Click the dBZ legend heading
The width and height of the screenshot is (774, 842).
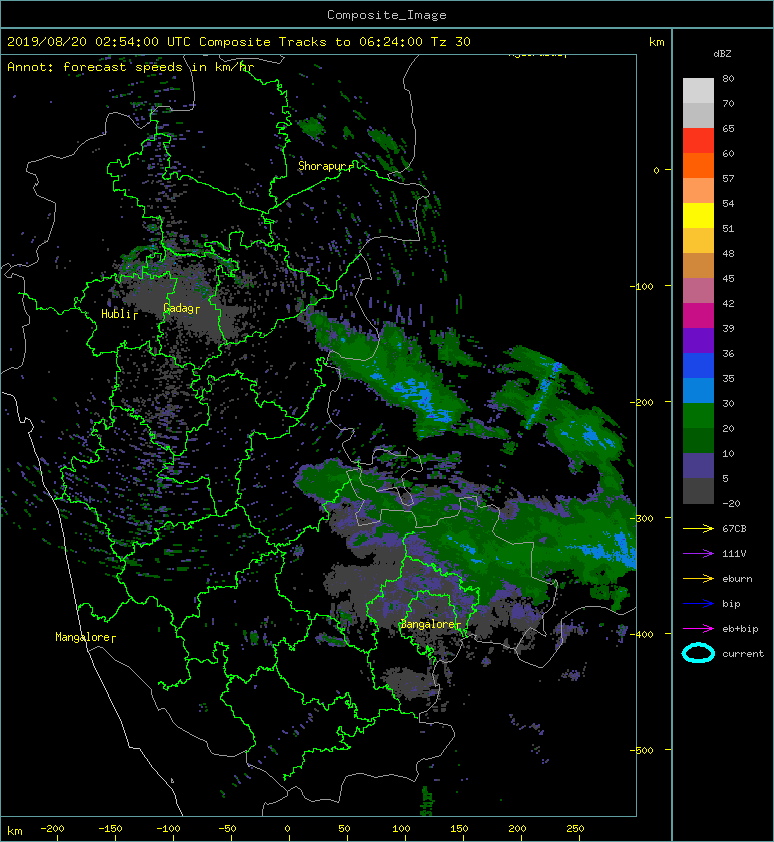click(722, 54)
